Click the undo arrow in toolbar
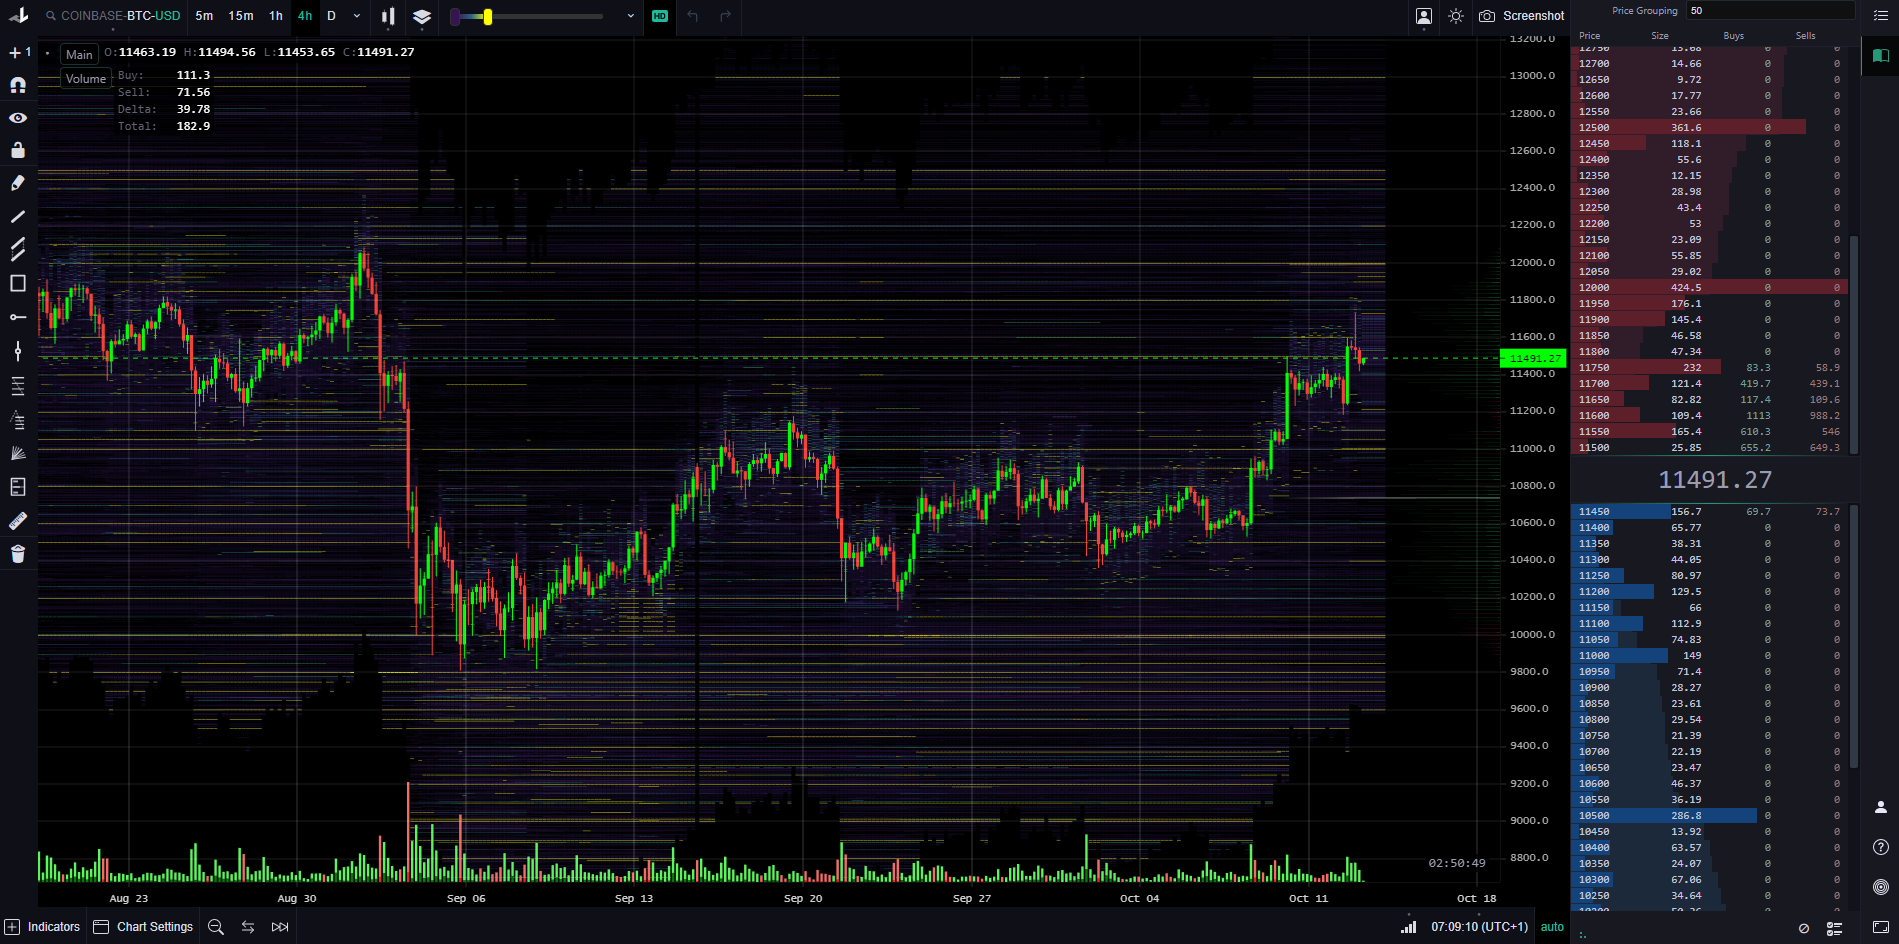The height and width of the screenshot is (944, 1899). (x=690, y=17)
